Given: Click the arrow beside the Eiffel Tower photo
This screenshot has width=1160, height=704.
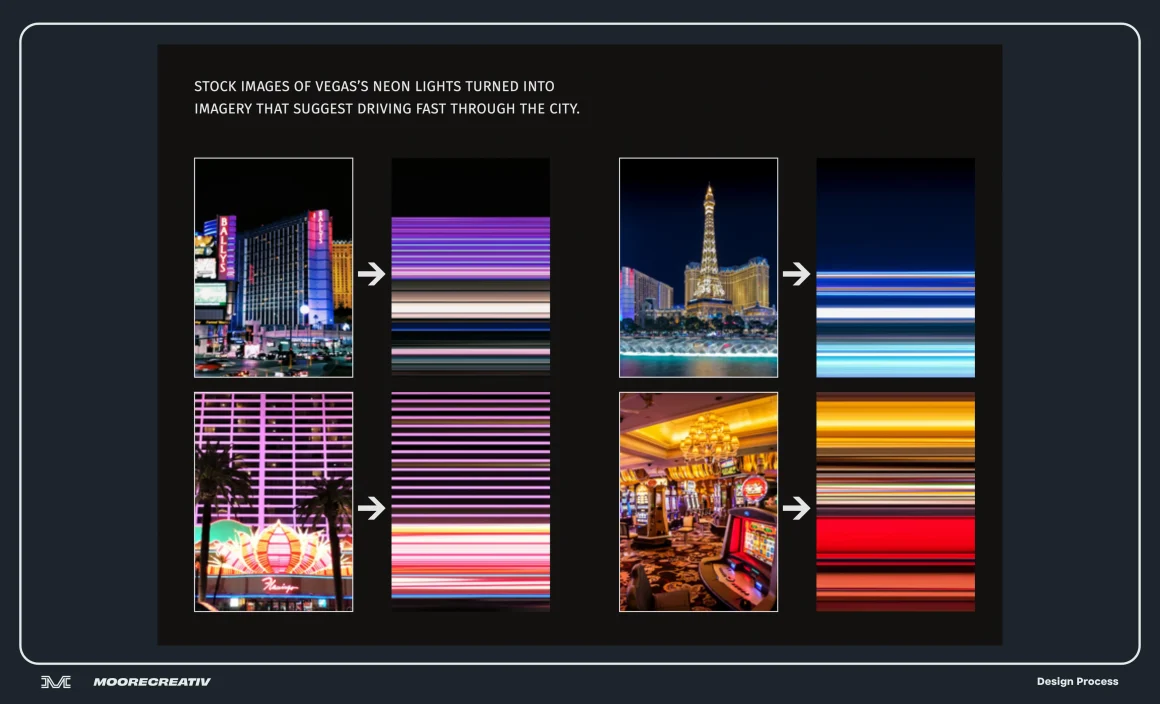Looking at the screenshot, I should [x=797, y=273].
